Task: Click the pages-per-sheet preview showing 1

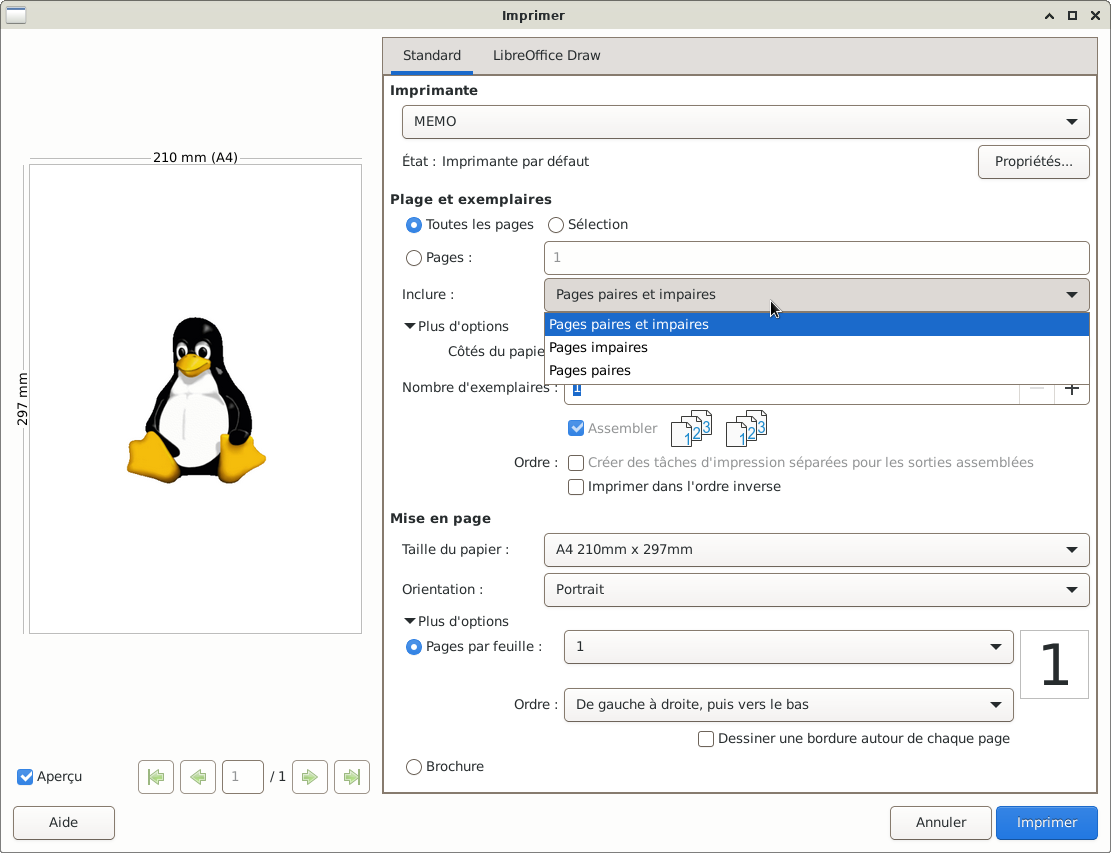Action: pos(1054,665)
